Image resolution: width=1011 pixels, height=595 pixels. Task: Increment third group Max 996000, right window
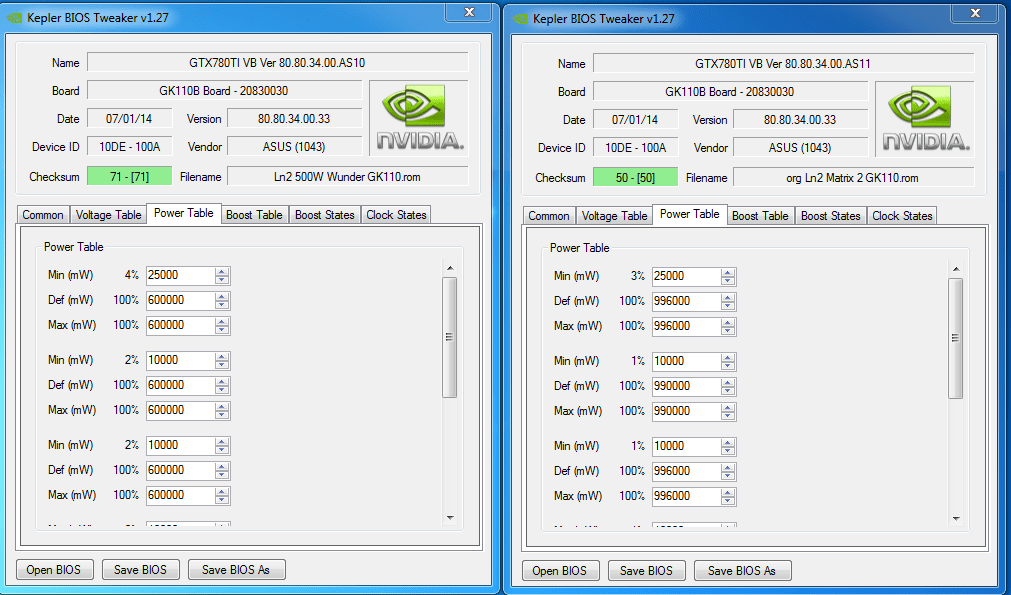pyautogui.click(x=729, y=493)
